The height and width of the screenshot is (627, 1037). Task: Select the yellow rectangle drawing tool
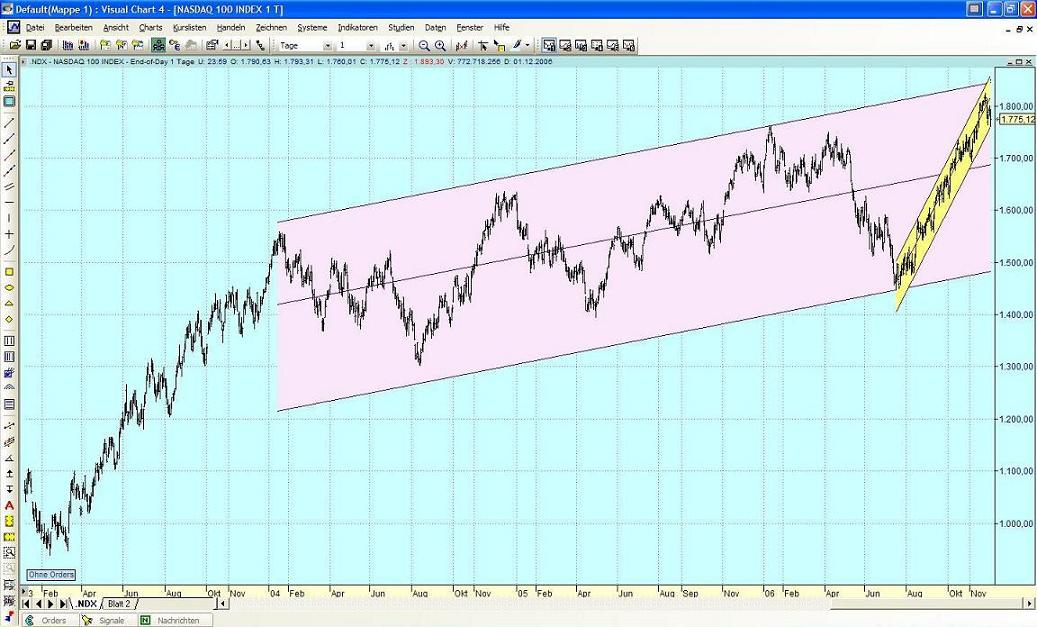tap(10, 271)
